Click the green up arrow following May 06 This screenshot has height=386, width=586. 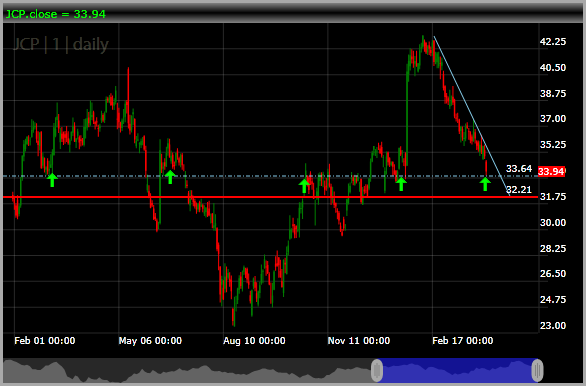tap(170, 177)
